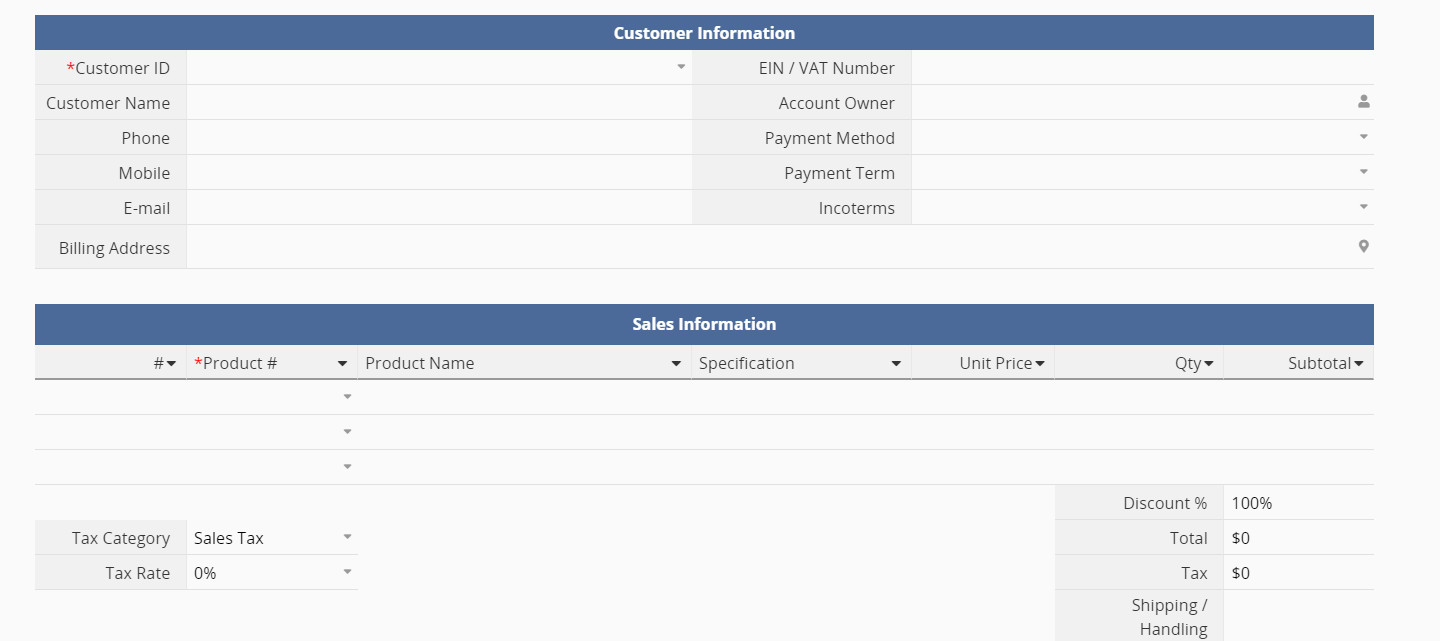Open second row Product # dropdown
Screen dimensions: 1440x641
coord(347,432)
